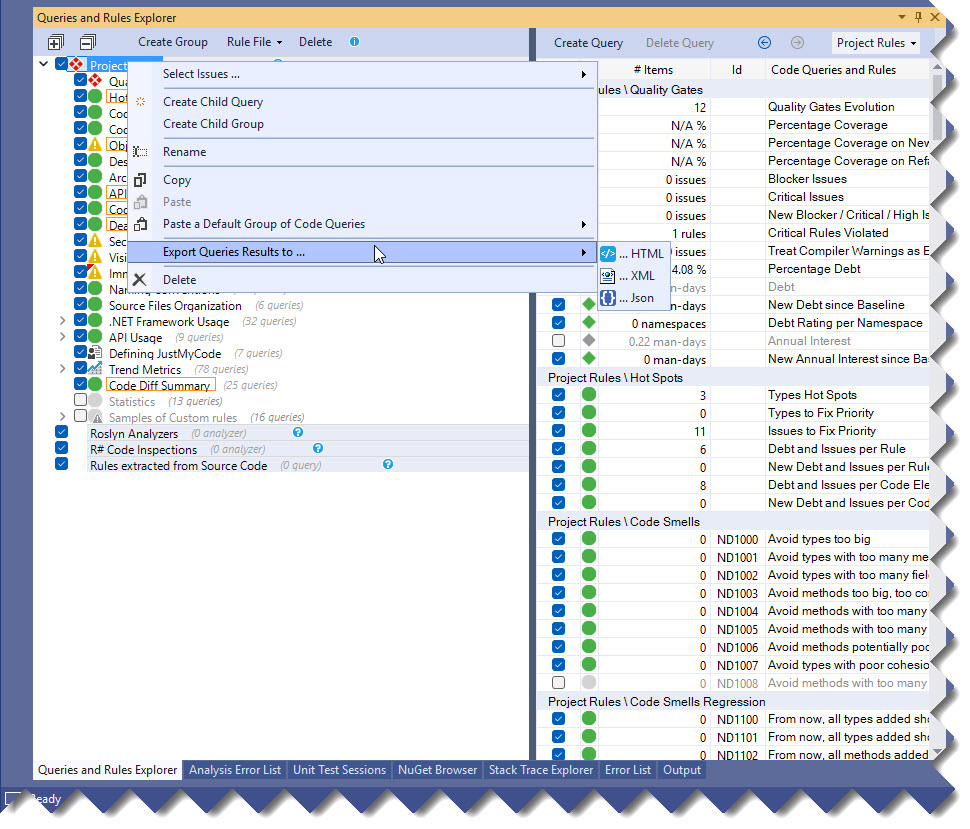This screenshot has height=829, width=970.
Task: Uncheck the Roslyn Analyzers checkbox
Action: (x=62, y=433)
